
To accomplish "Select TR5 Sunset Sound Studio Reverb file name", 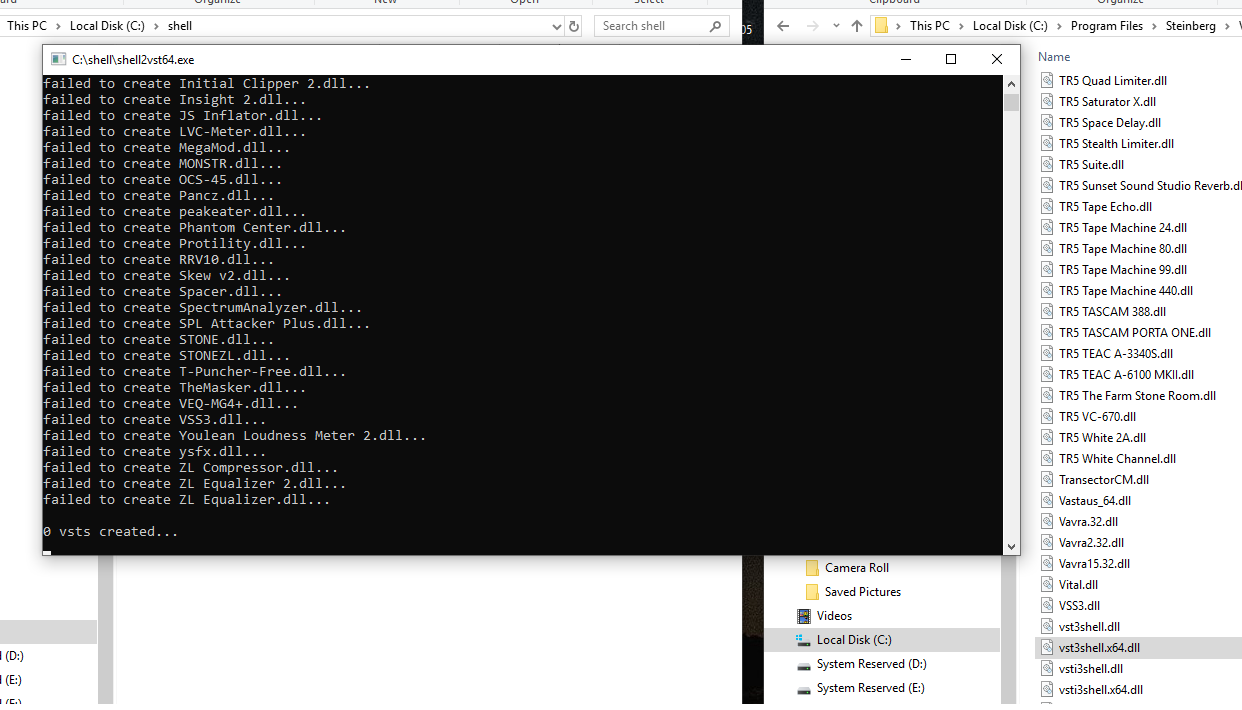I will click(x=1150, y=186).
